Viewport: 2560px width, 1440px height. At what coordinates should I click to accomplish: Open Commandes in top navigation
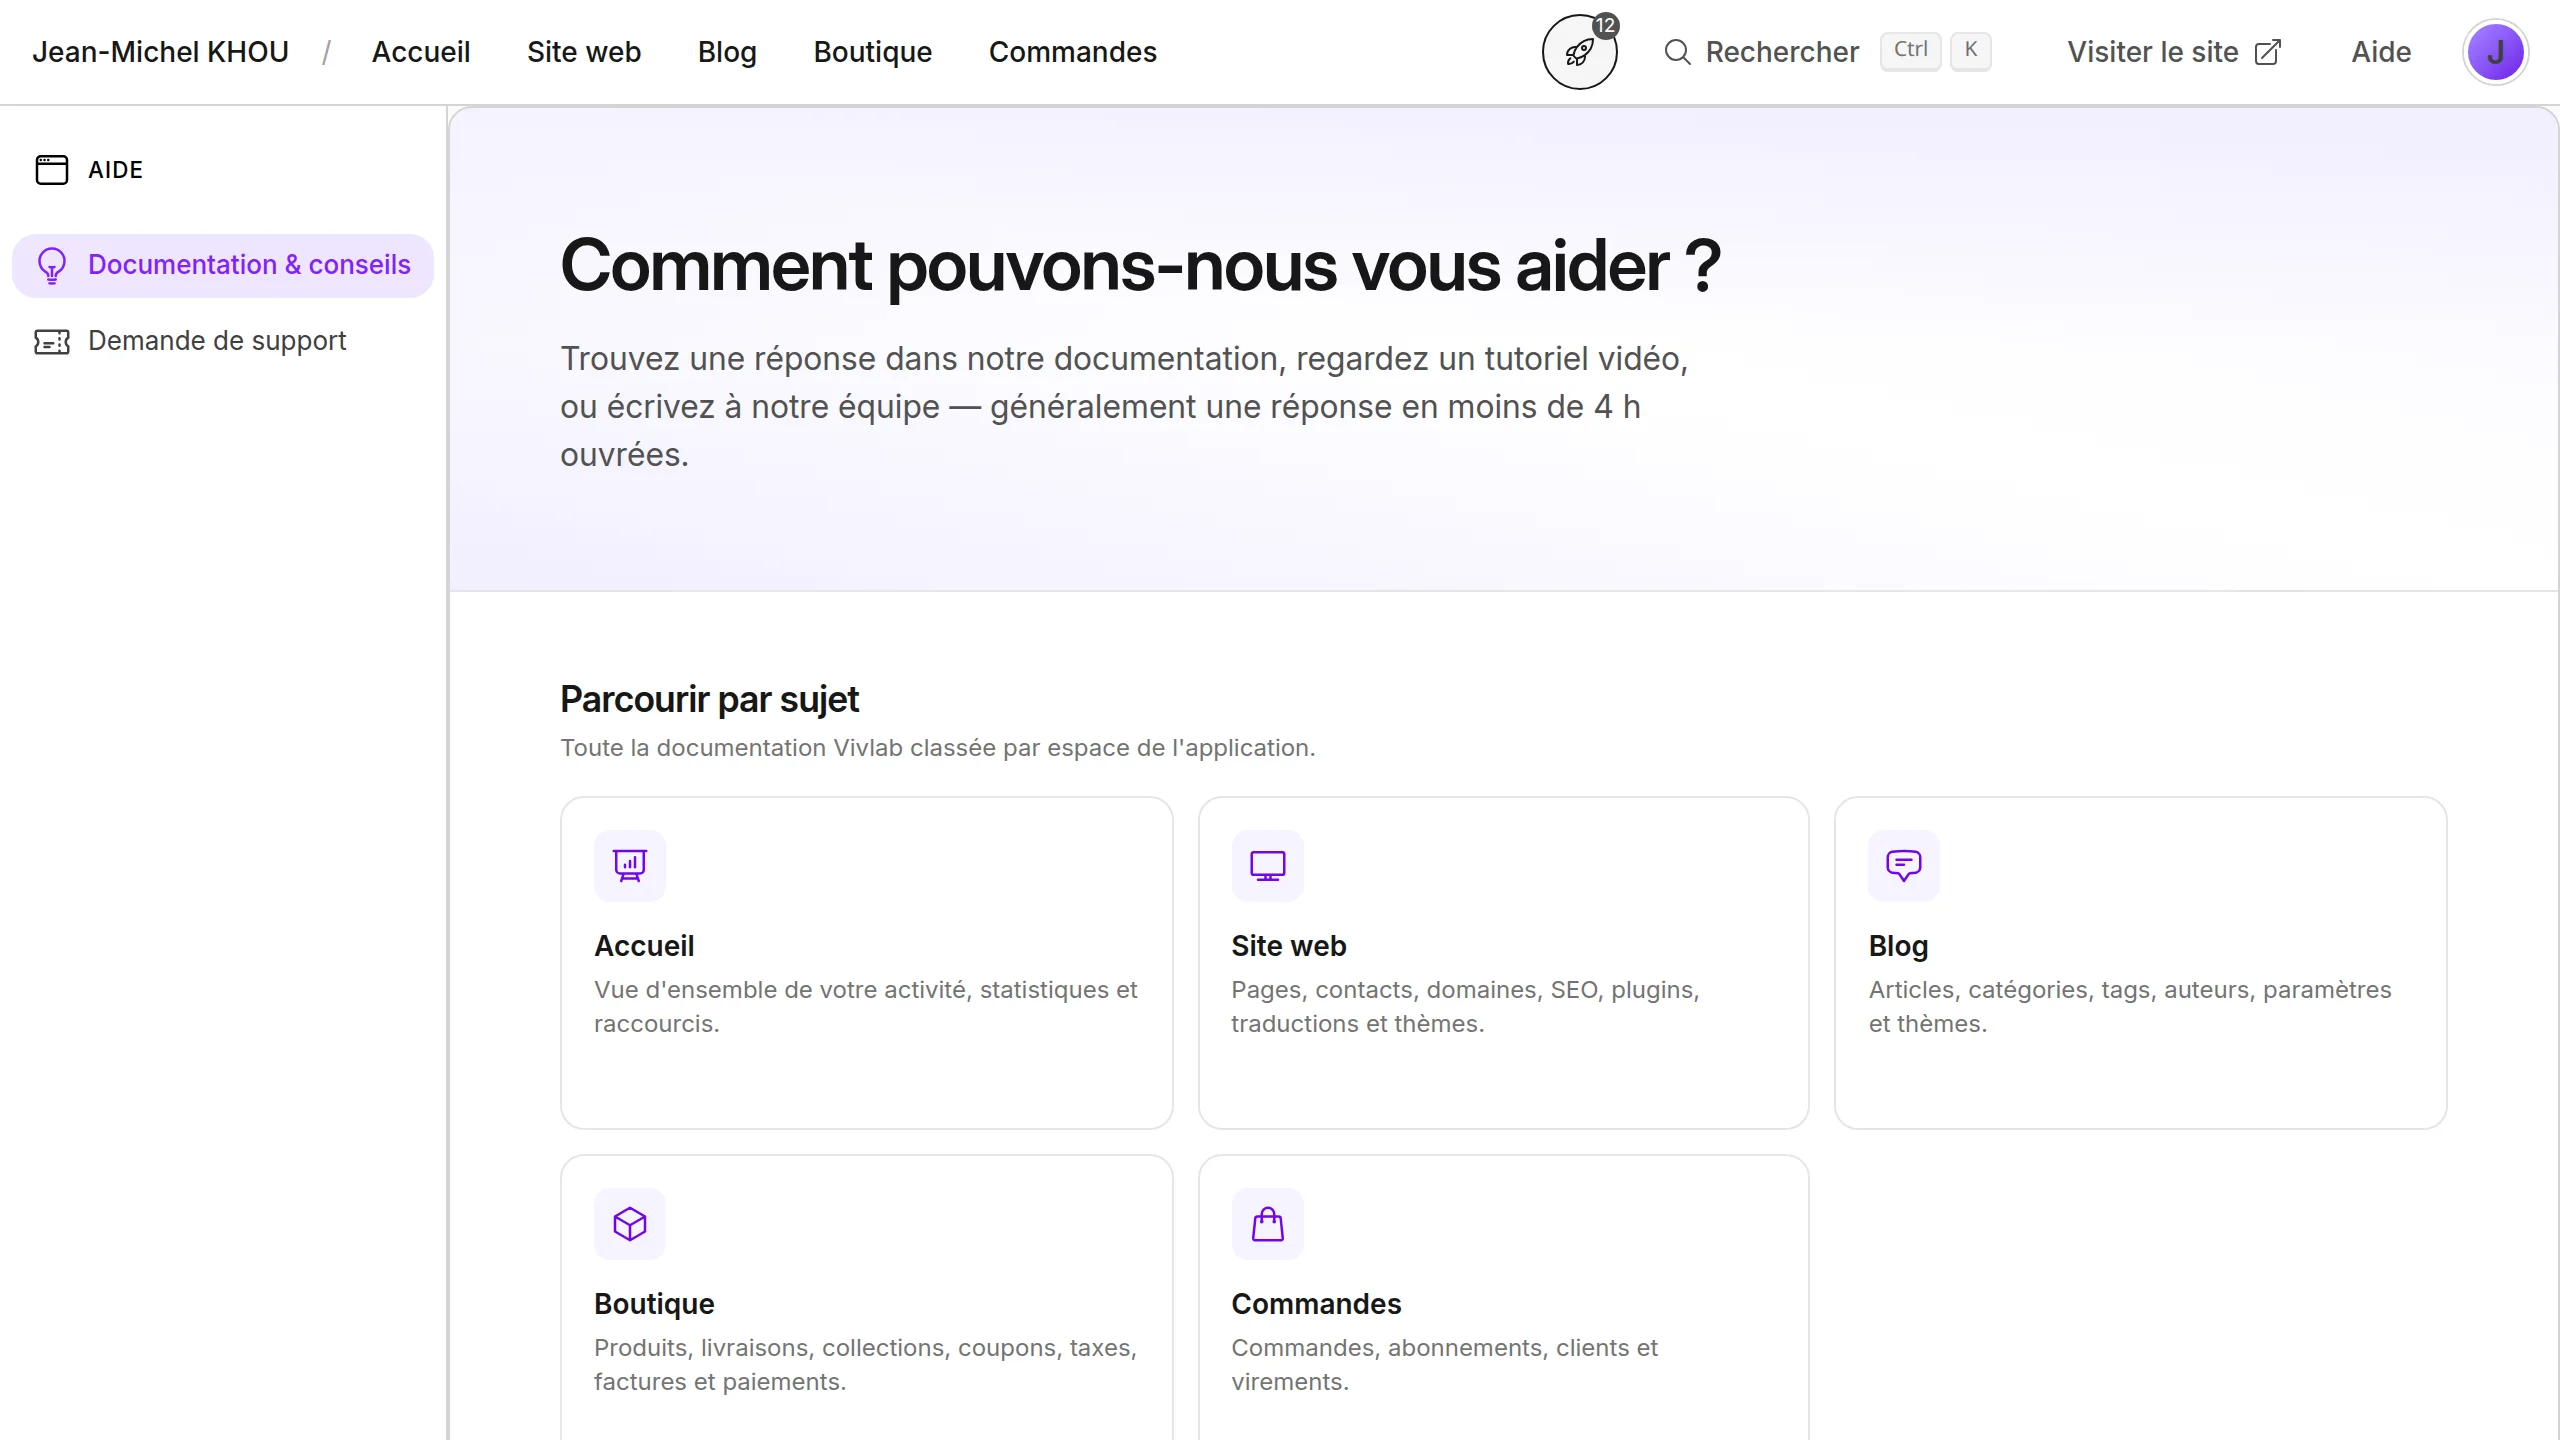pyautogui.click(x=1072, y=52)
